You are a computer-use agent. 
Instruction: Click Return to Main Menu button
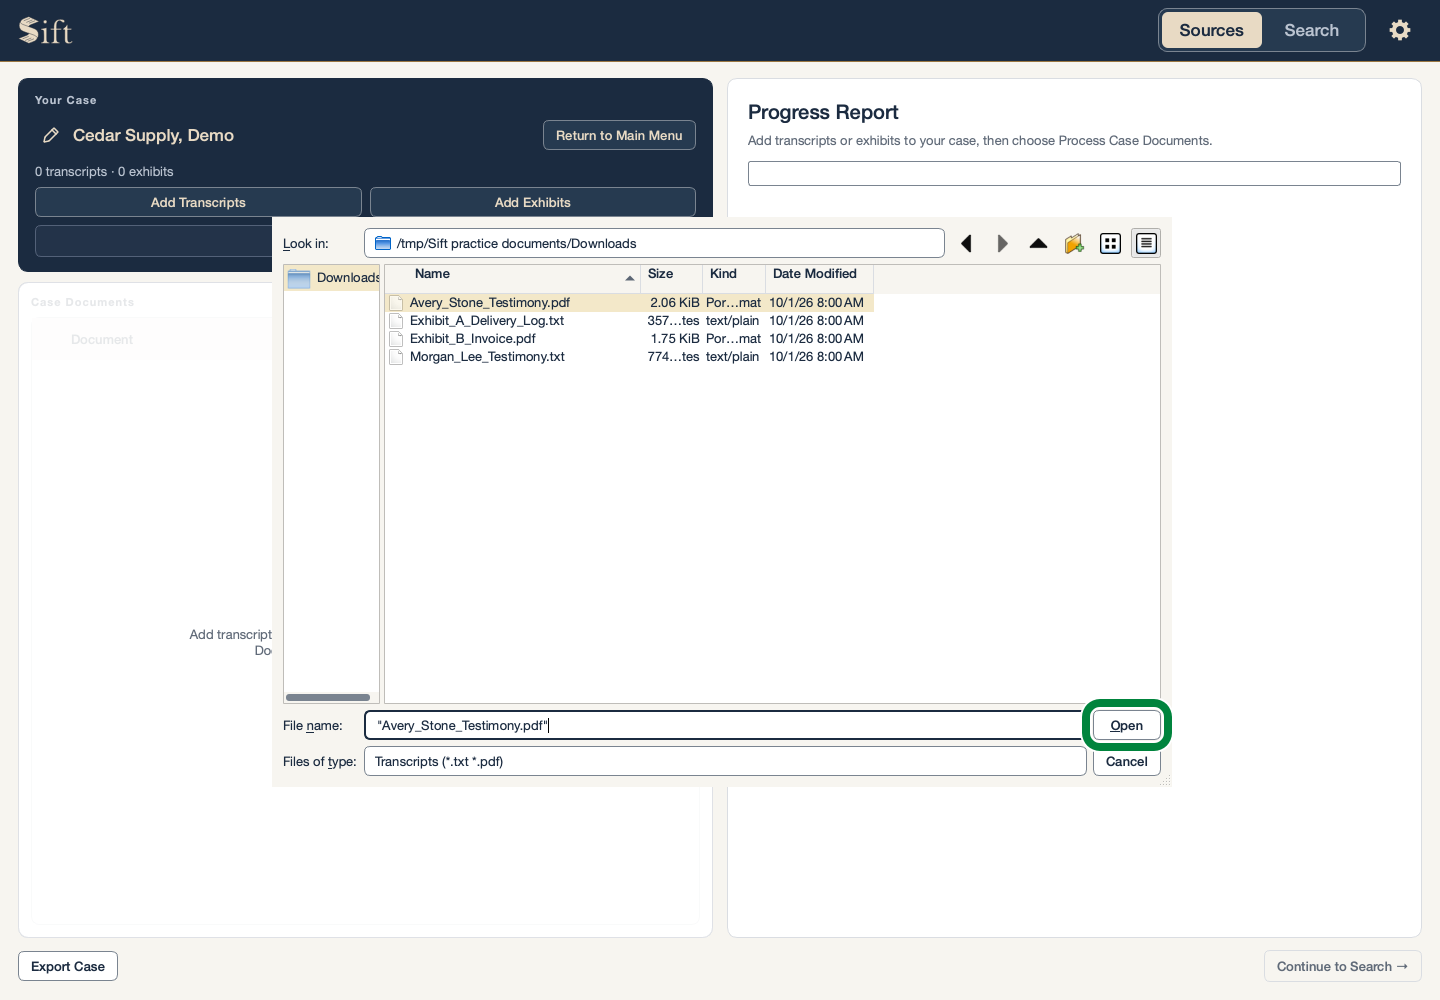coord(619,135)
